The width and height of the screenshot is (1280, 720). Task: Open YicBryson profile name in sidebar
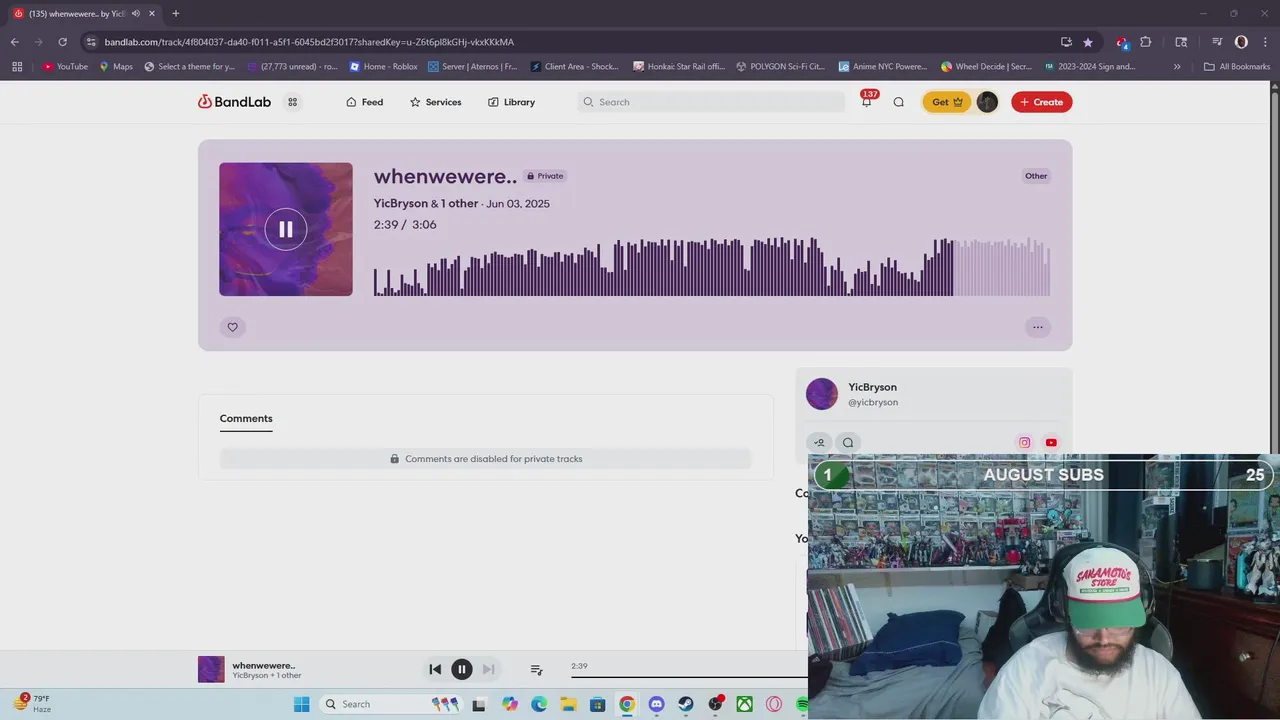pyautogui.click(x=872, y=387)
